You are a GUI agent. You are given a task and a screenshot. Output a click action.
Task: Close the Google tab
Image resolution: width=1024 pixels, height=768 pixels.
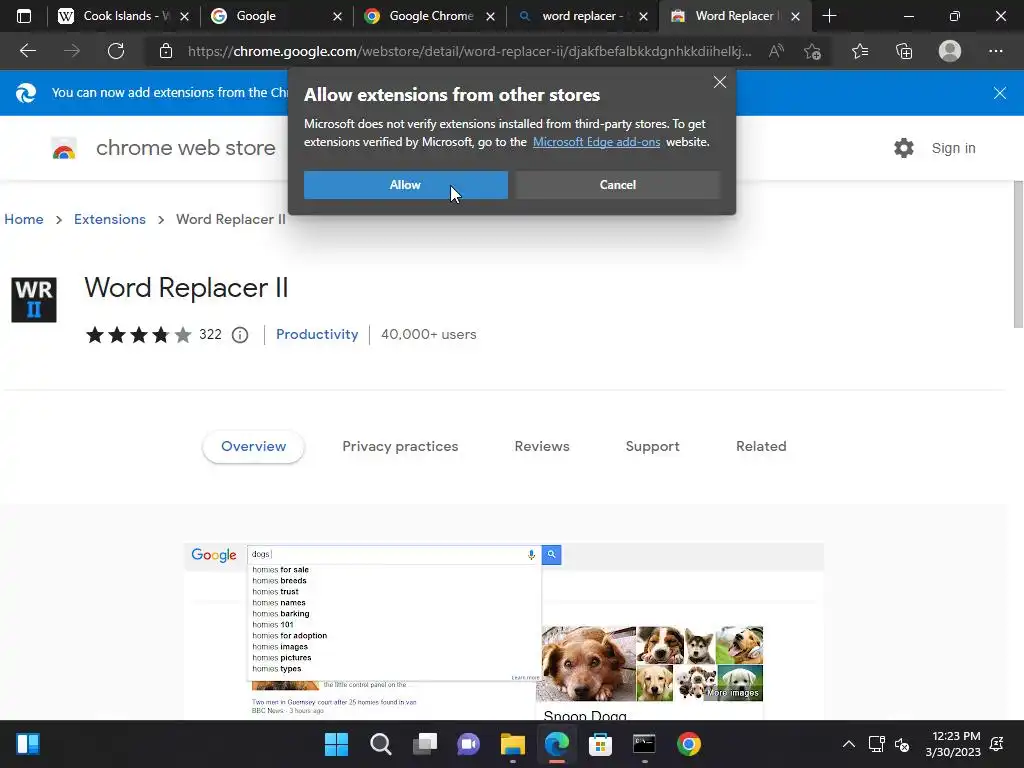pyautogui.click(x=337, y=16)
